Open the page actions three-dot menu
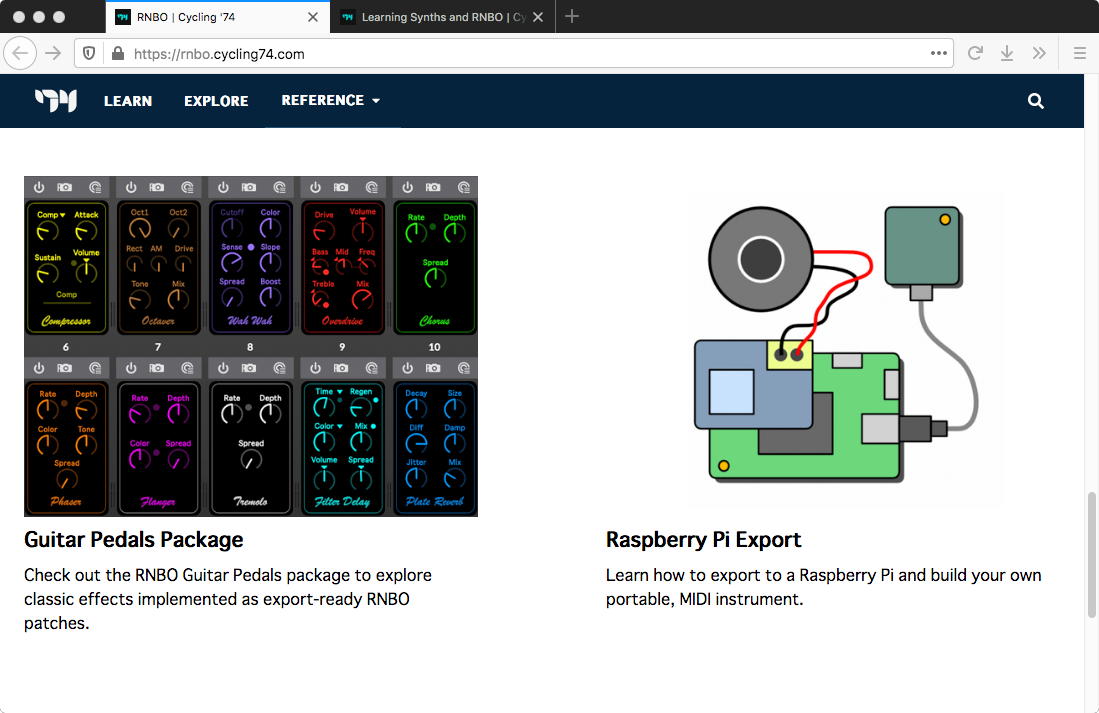The width and height of the screenshot is (1099, 713). click(x=938, y=53)
